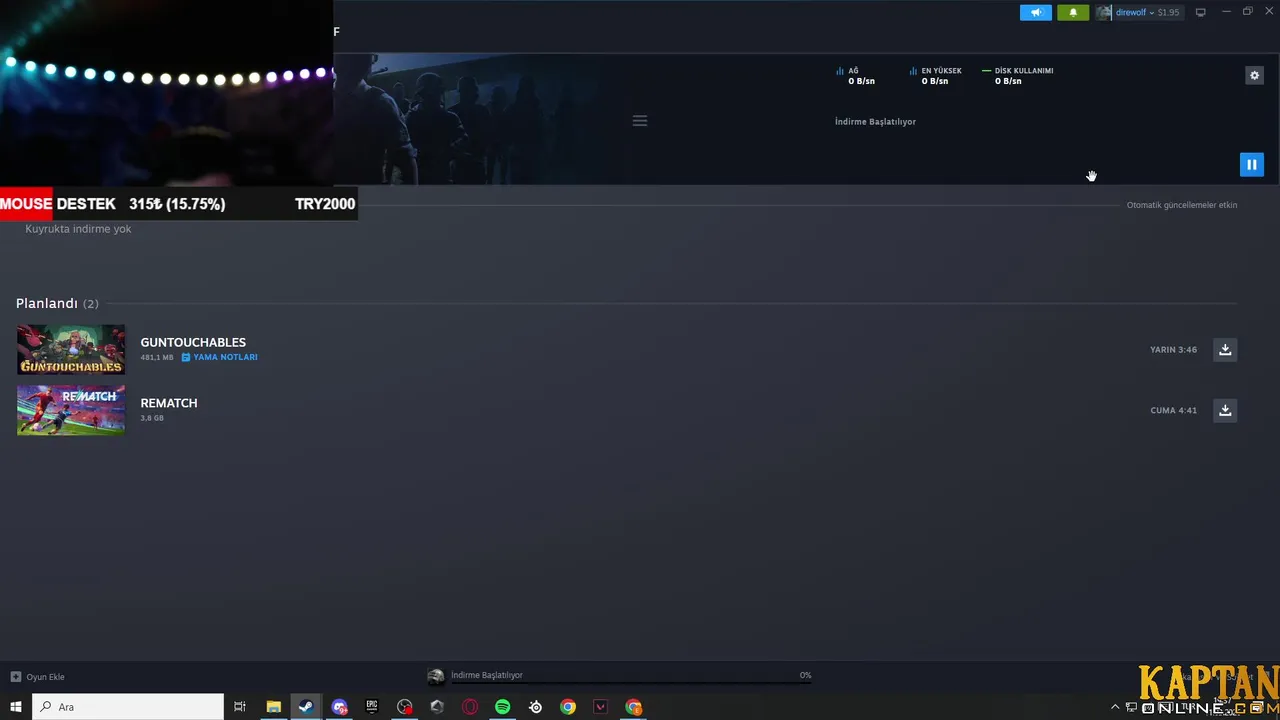Pause the current download
1280x720 pixels.
(x=1251, y=164)
